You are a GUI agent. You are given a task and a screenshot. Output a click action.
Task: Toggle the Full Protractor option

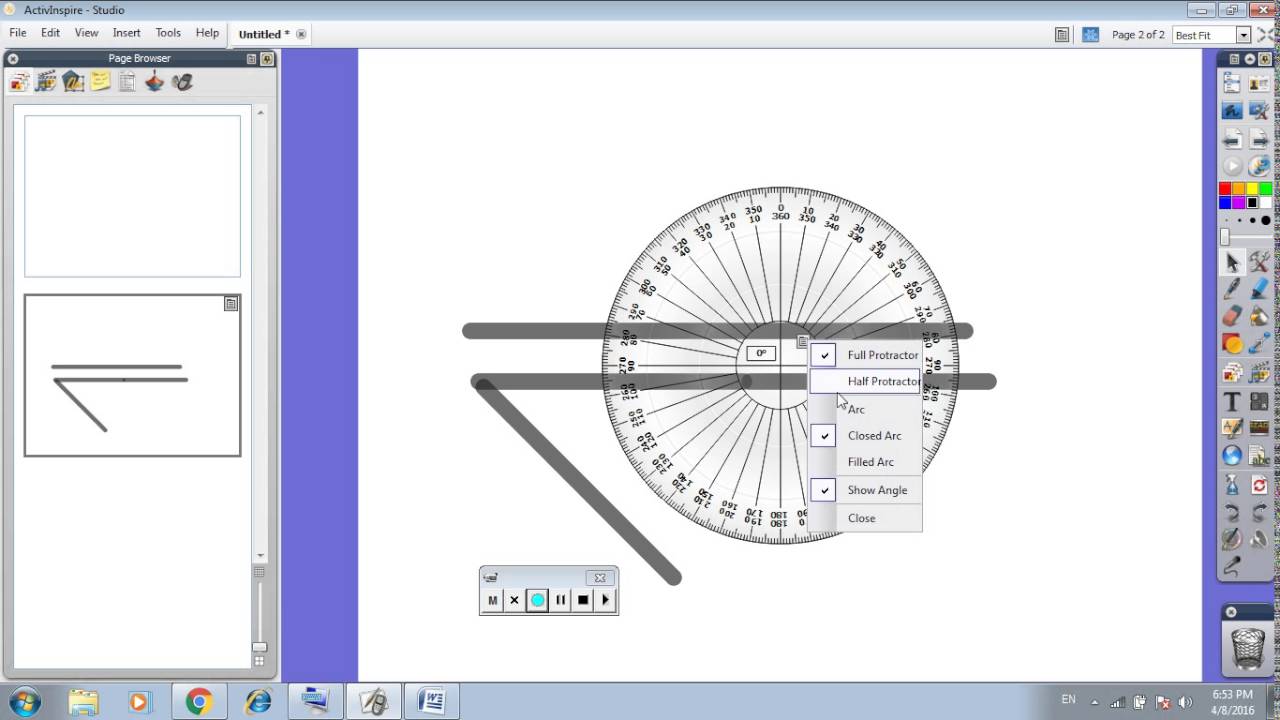click(x=865, y=354)
